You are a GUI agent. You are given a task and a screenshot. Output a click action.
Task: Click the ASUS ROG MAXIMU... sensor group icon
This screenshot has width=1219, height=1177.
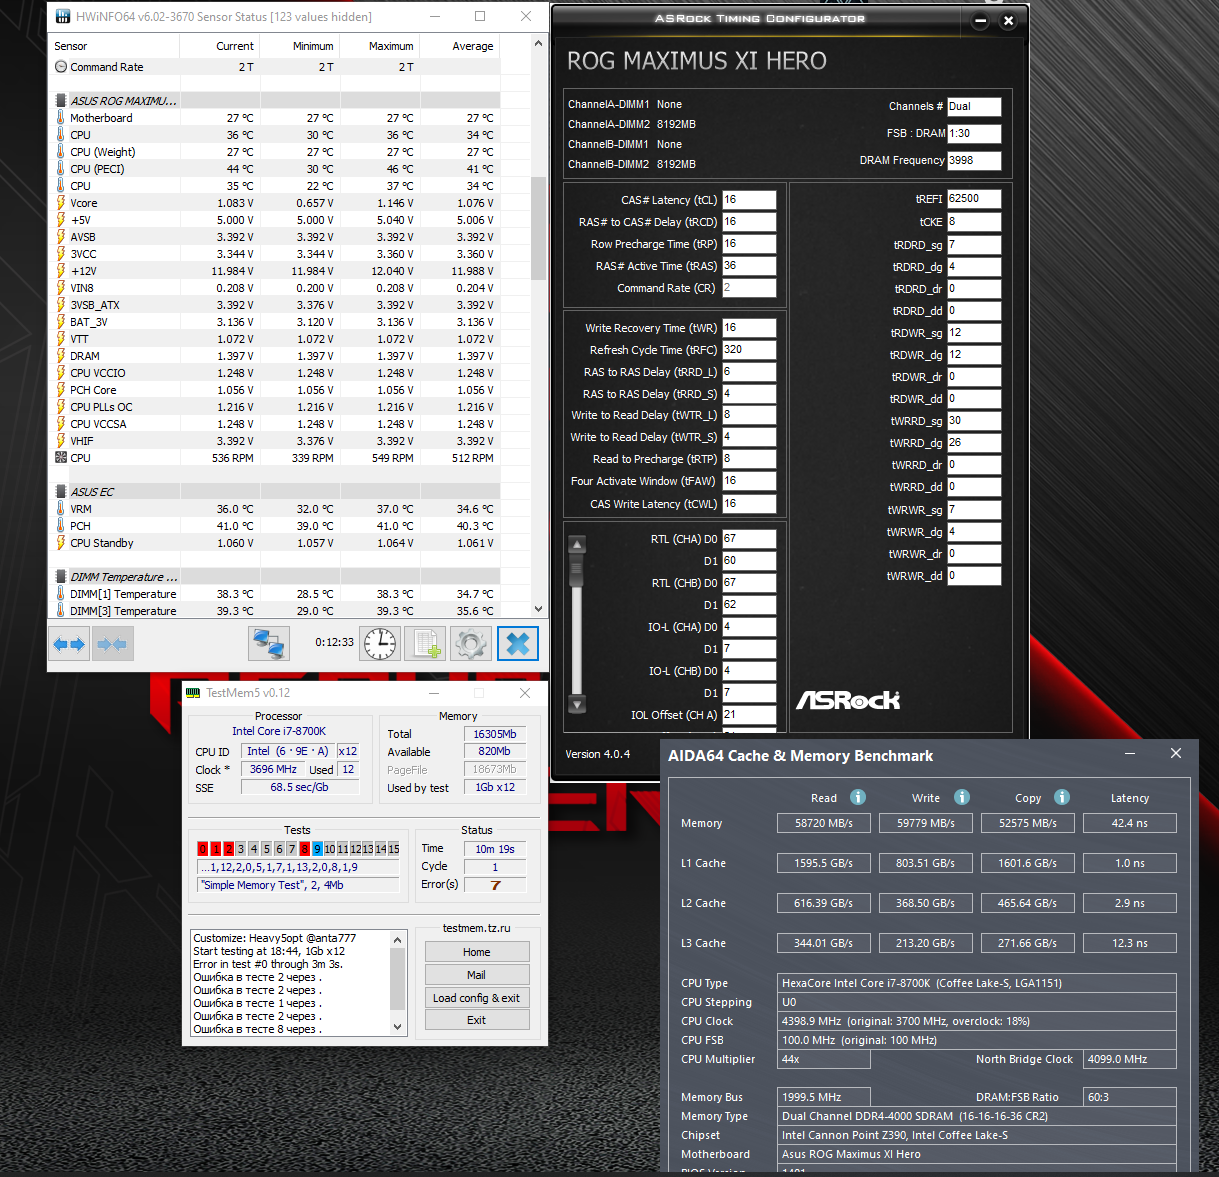(61, 101)
